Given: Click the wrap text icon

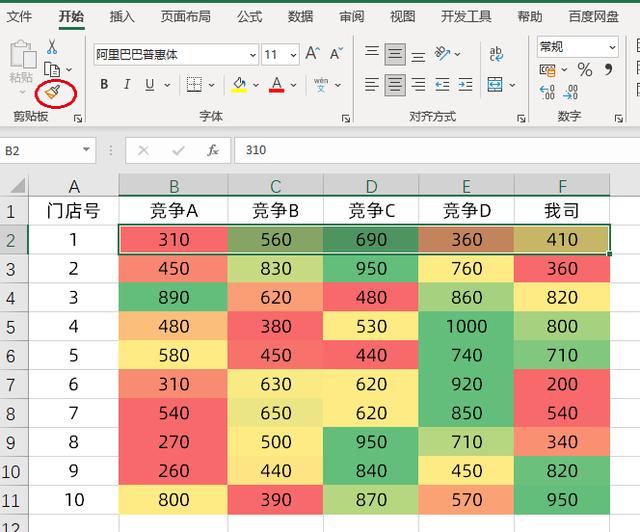Looking at the screenshot, I should tap(496, 54).
